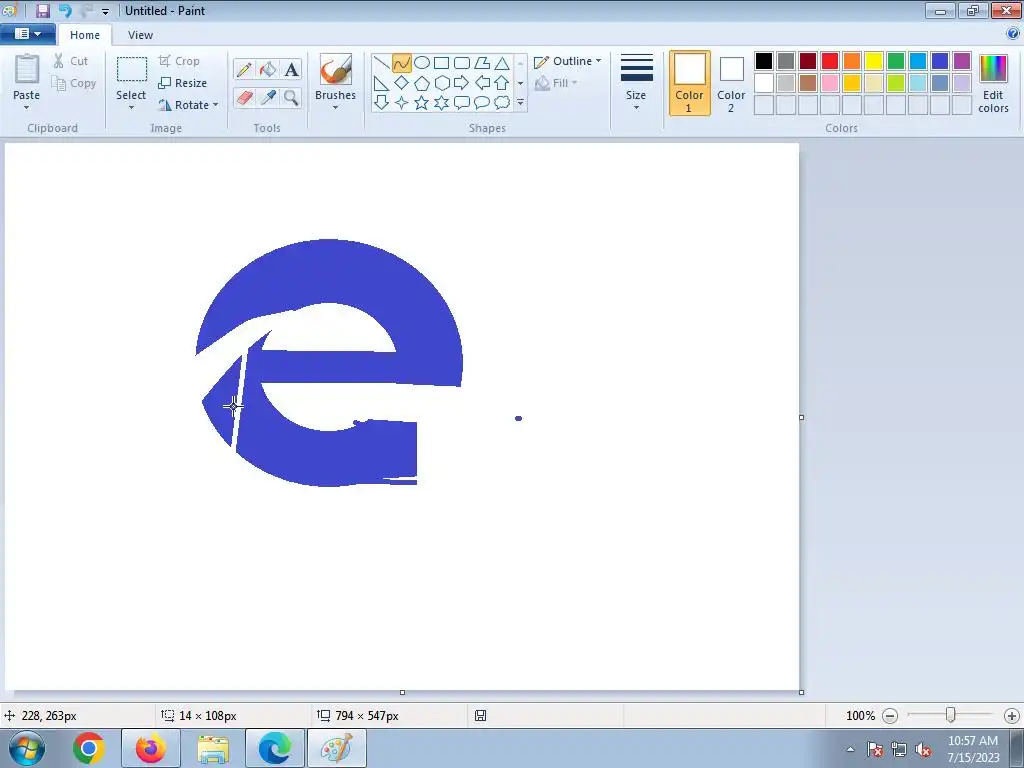Select the Text tool
This screenshot has width=1024, height=768.
click(291, 69)
